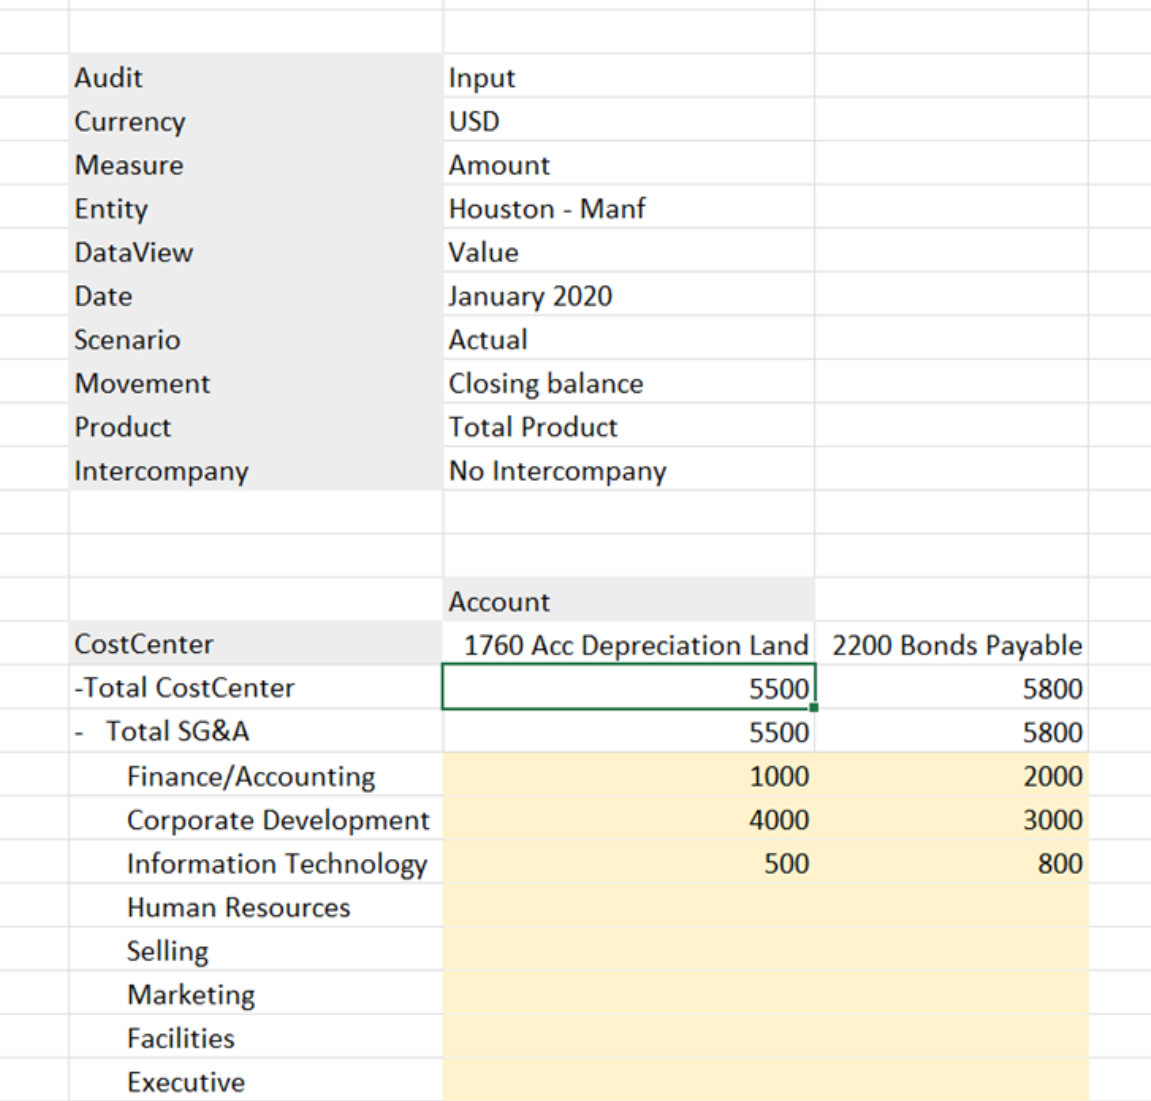The image size is (1151, 1101).
Task: Click the Value cell next to DataView
Action: (x=628, y=250)
